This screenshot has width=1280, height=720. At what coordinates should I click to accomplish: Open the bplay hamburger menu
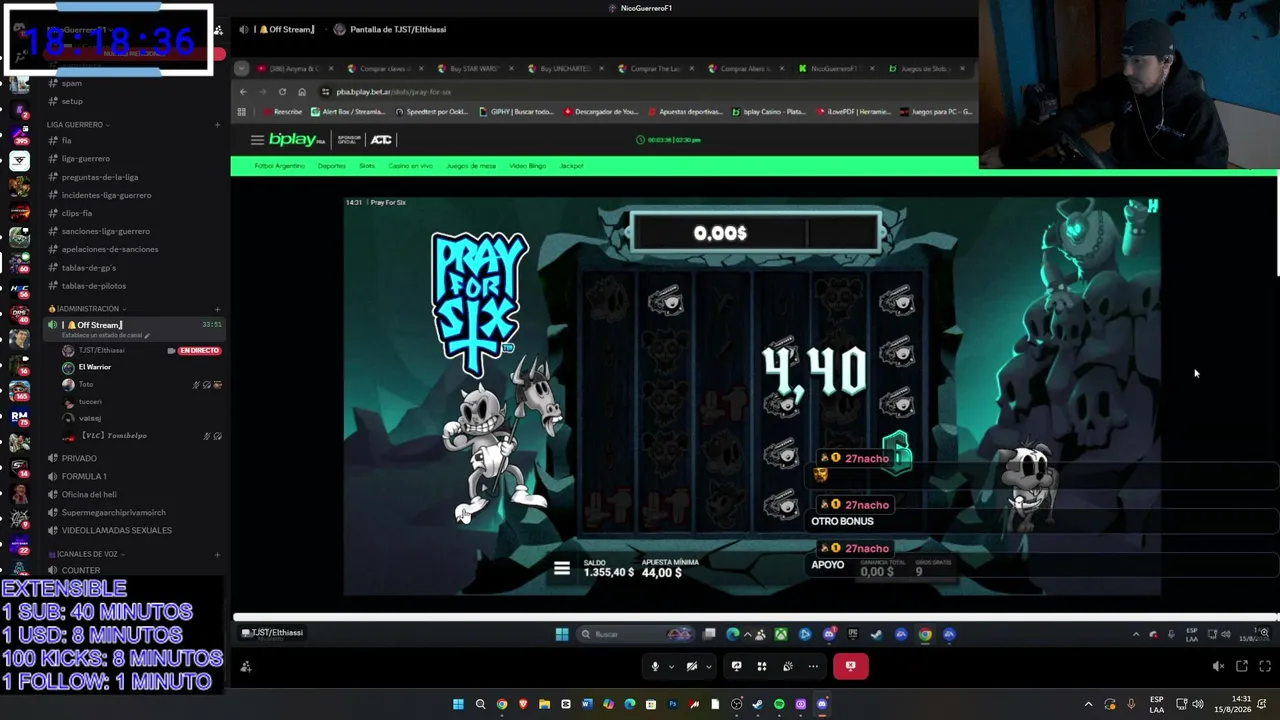(257, 140)
